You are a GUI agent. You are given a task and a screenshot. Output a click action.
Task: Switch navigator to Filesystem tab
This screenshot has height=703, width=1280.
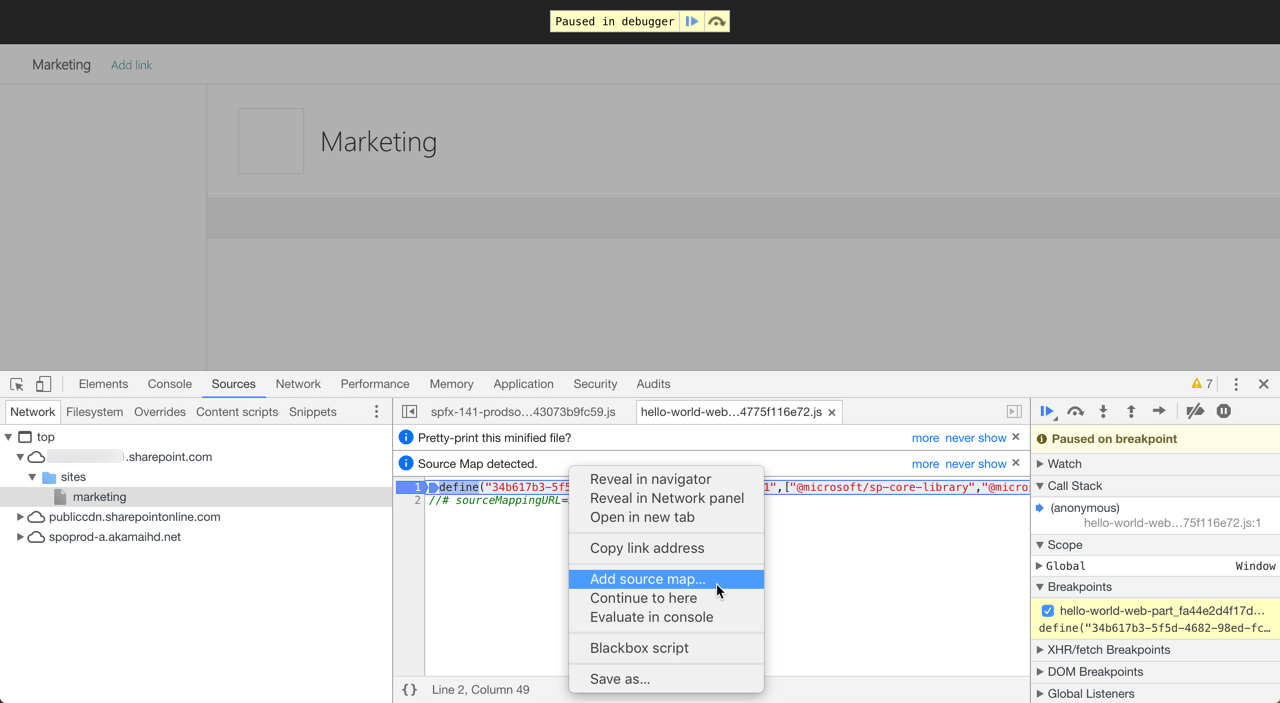point(94,412)
